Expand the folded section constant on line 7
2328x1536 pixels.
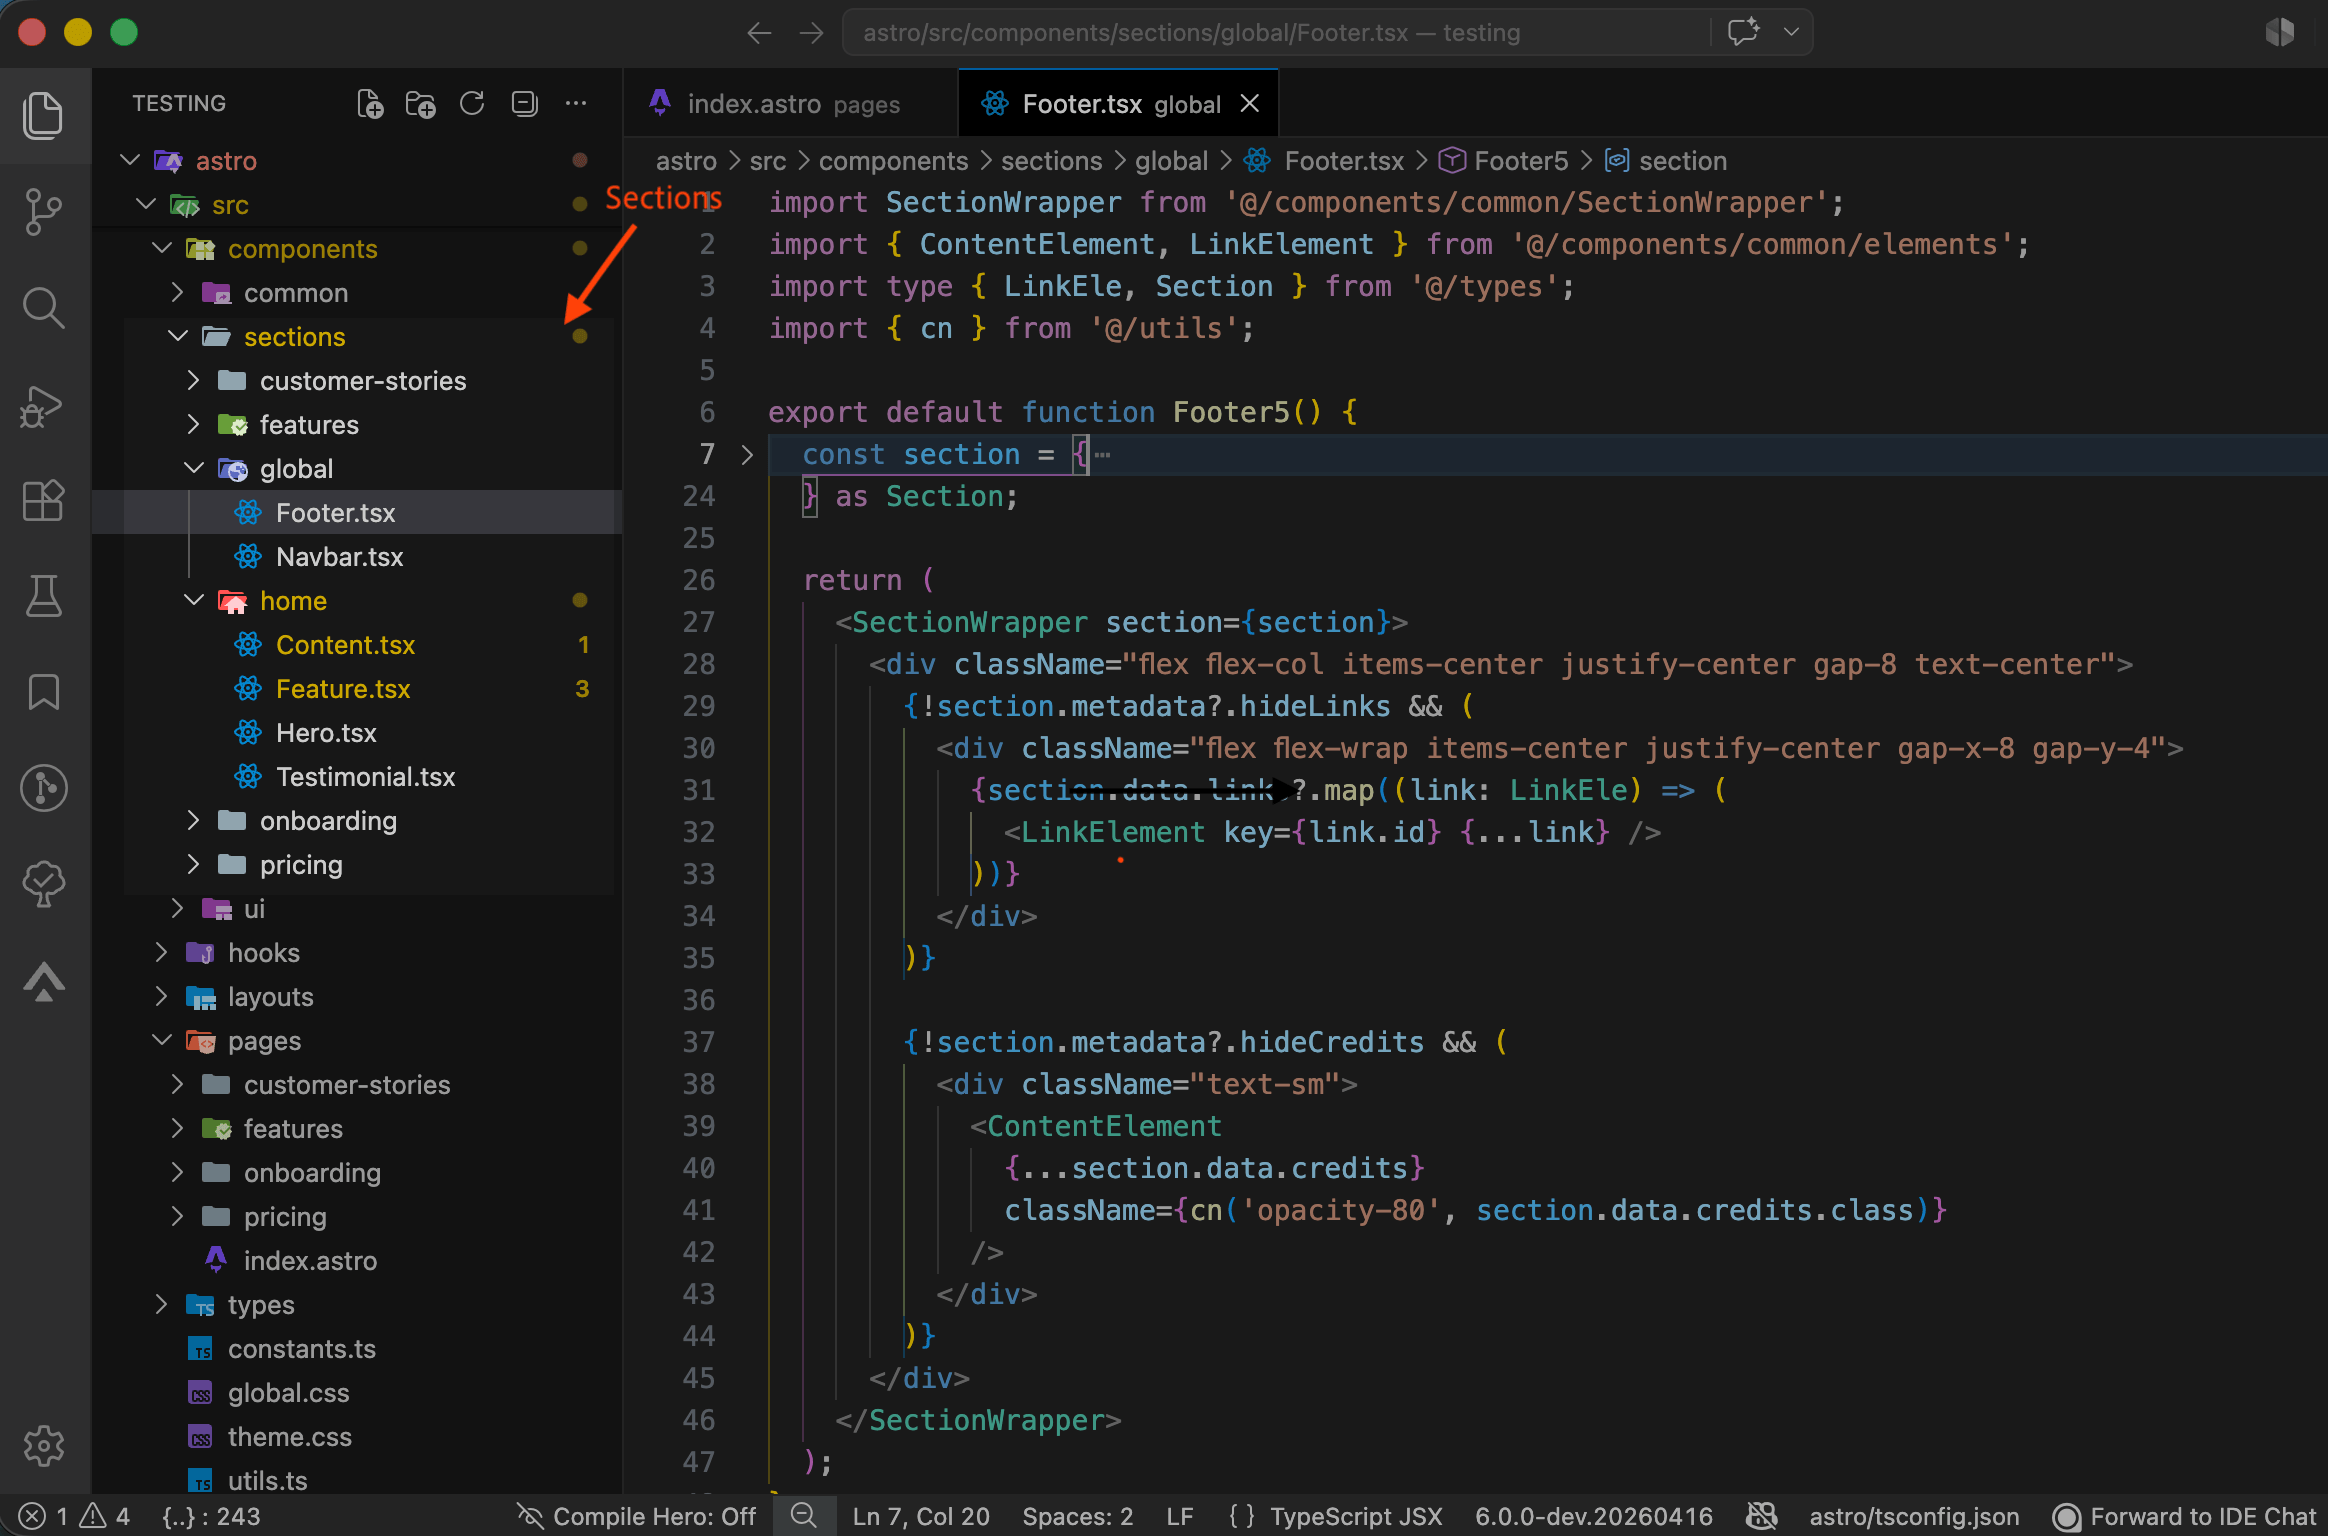(x=747, y=455)
